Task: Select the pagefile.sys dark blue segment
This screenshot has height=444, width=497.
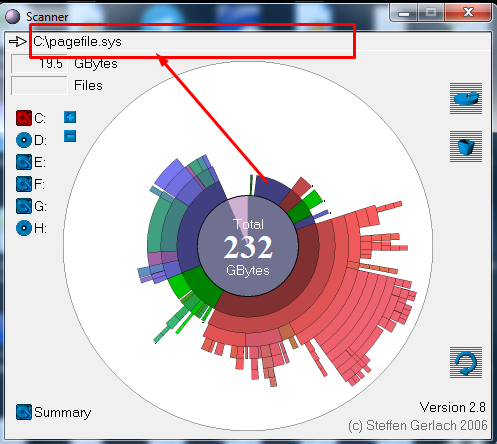Action: click(271, 190)
